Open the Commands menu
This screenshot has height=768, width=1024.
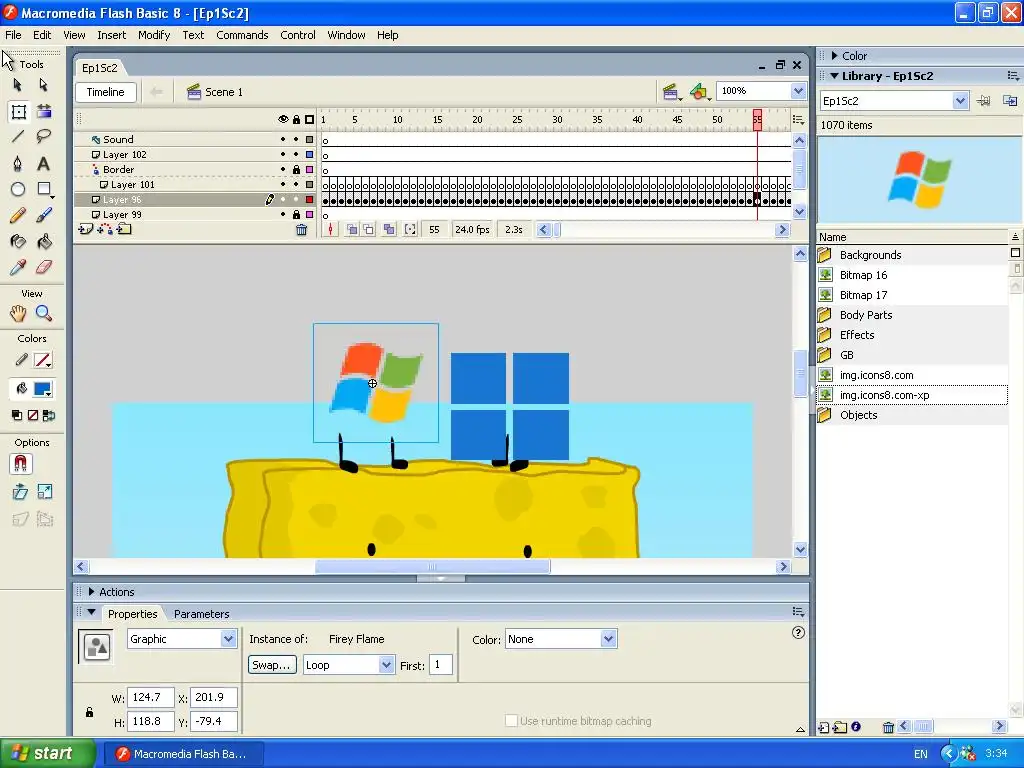pos(242,35)
